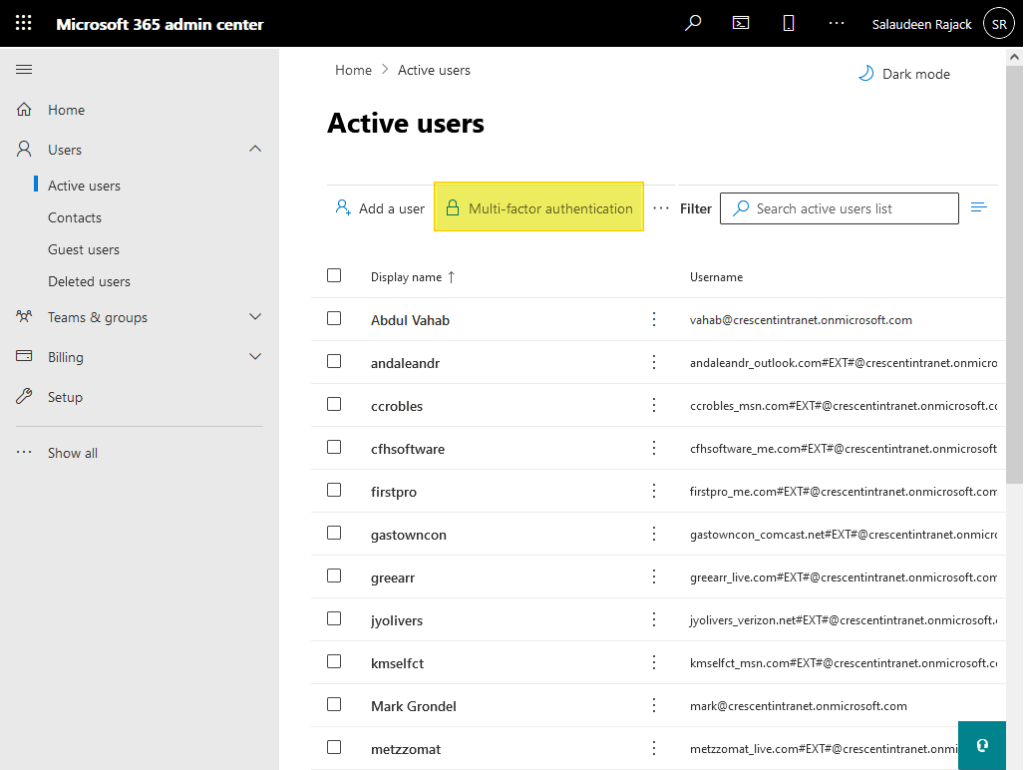Check the jyolivers row checkbox

tap(334, 618)
